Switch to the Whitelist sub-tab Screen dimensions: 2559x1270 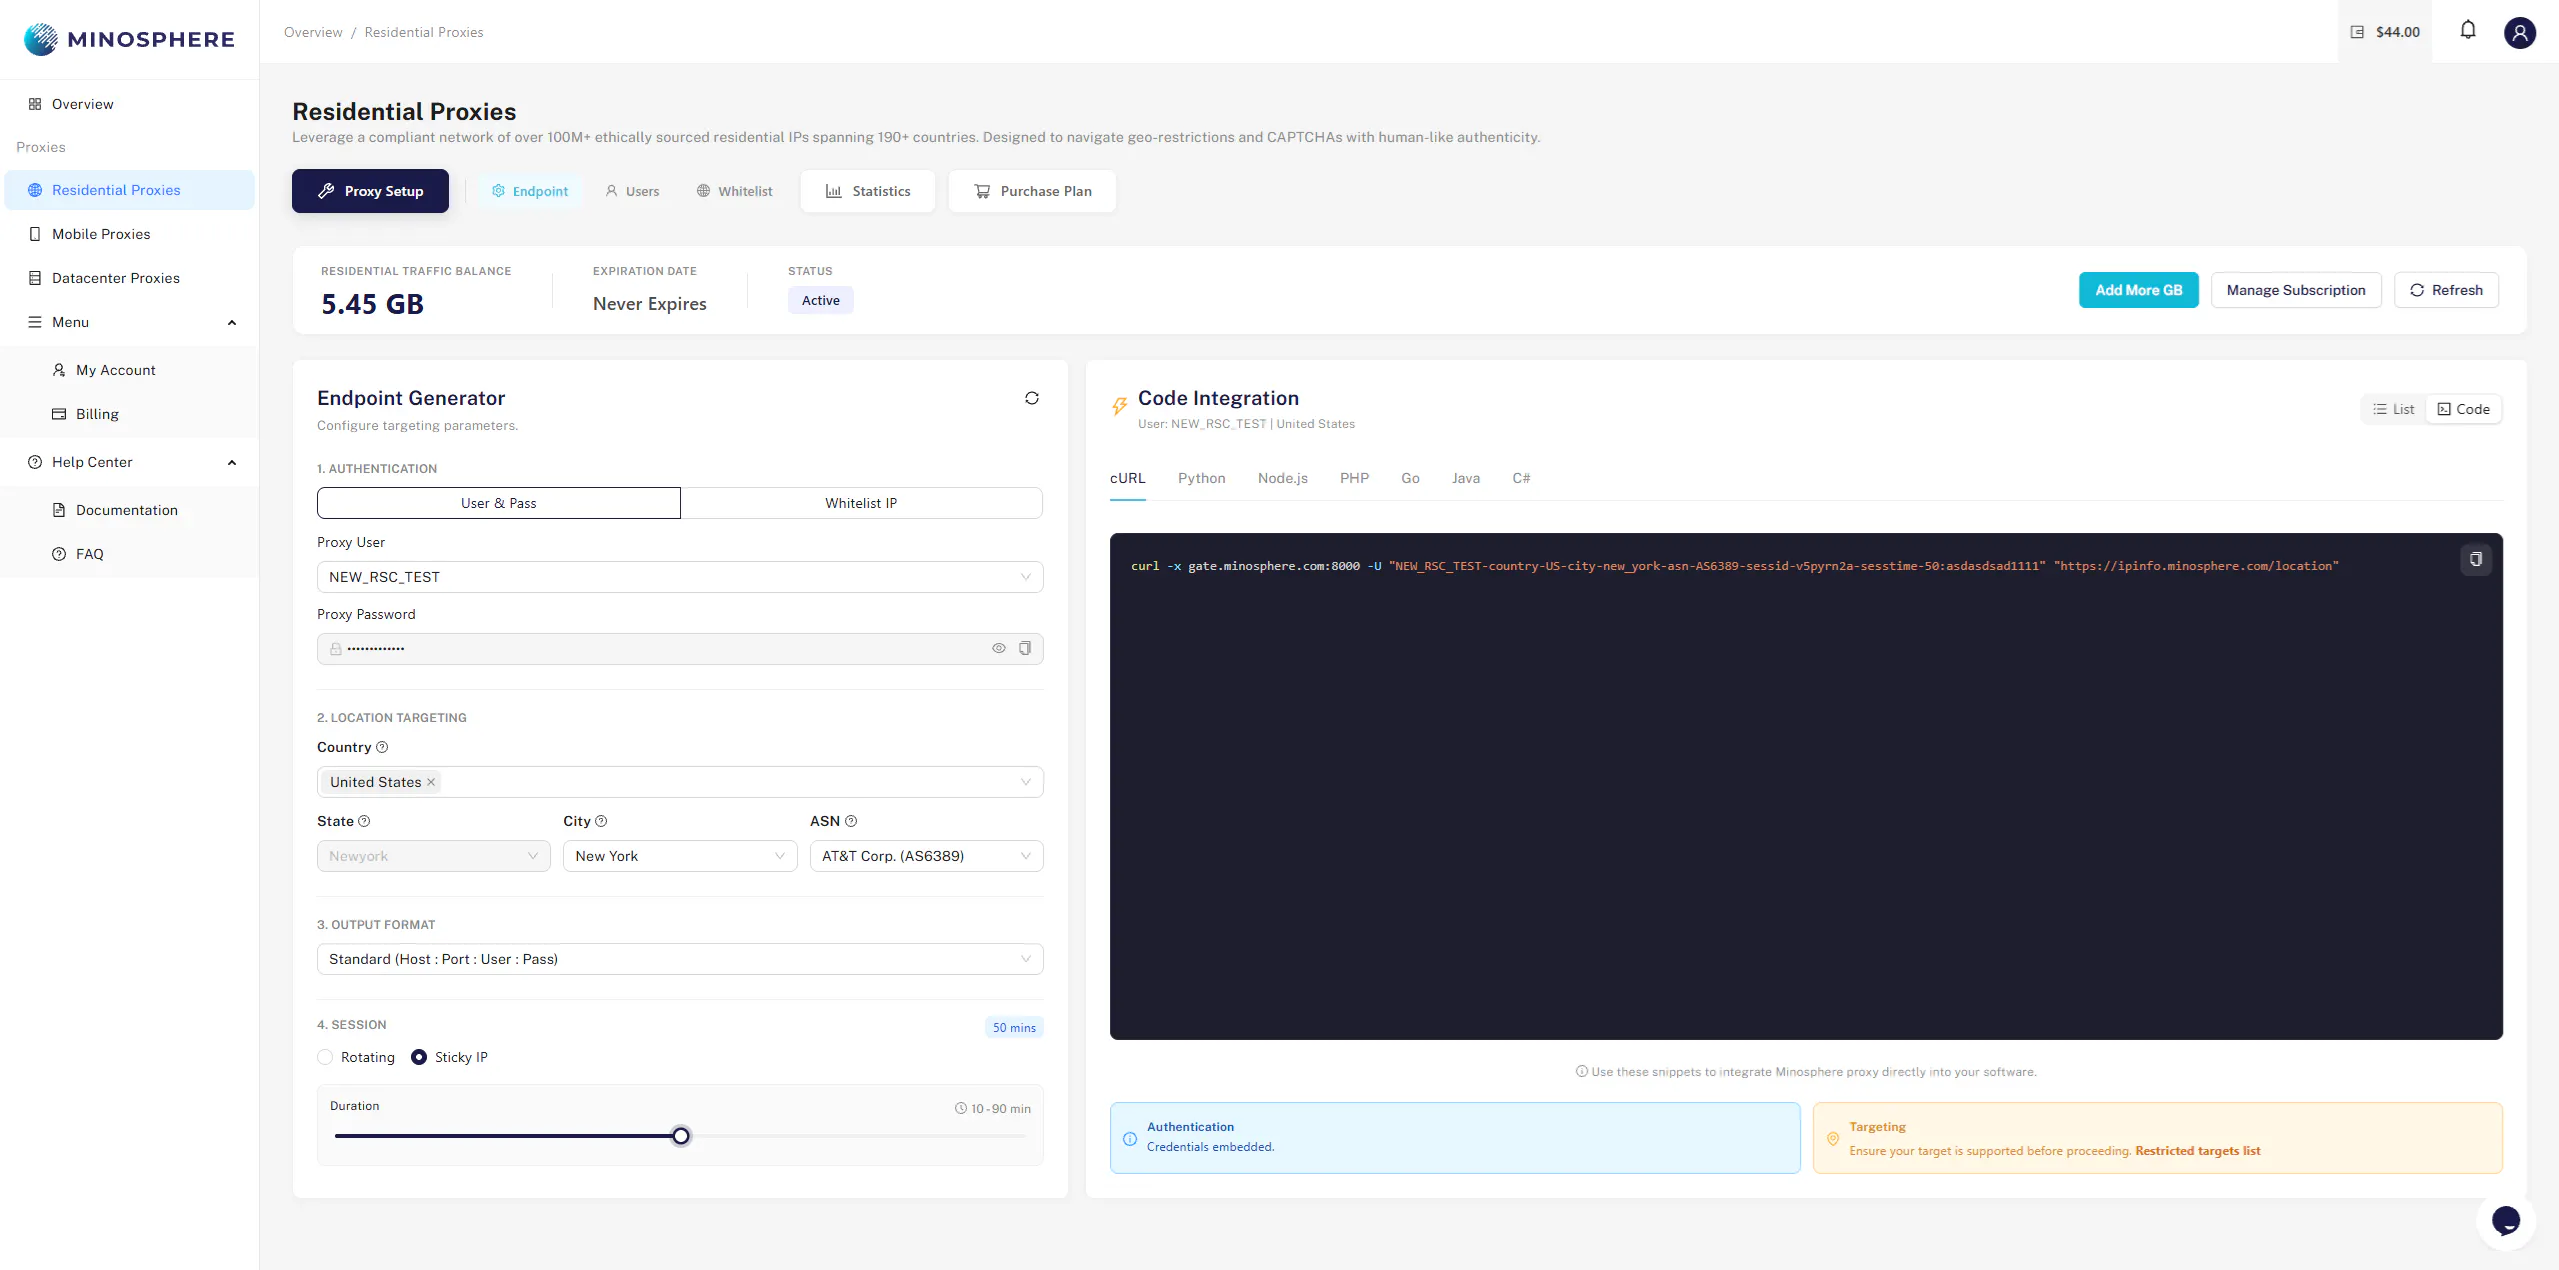[735, 191]
